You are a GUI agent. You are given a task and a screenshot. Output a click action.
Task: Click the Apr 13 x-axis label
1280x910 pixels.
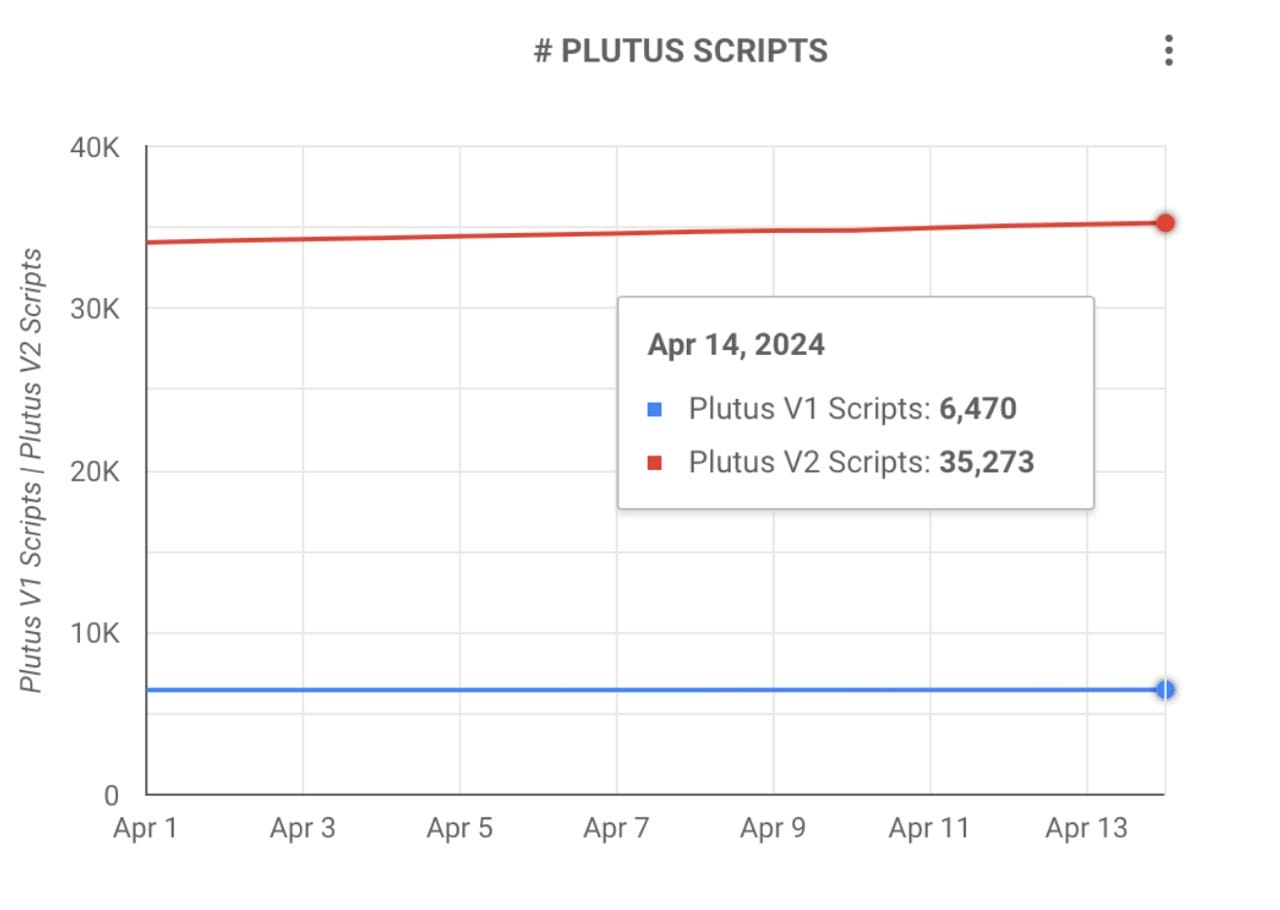click(x=1086, y=829)
